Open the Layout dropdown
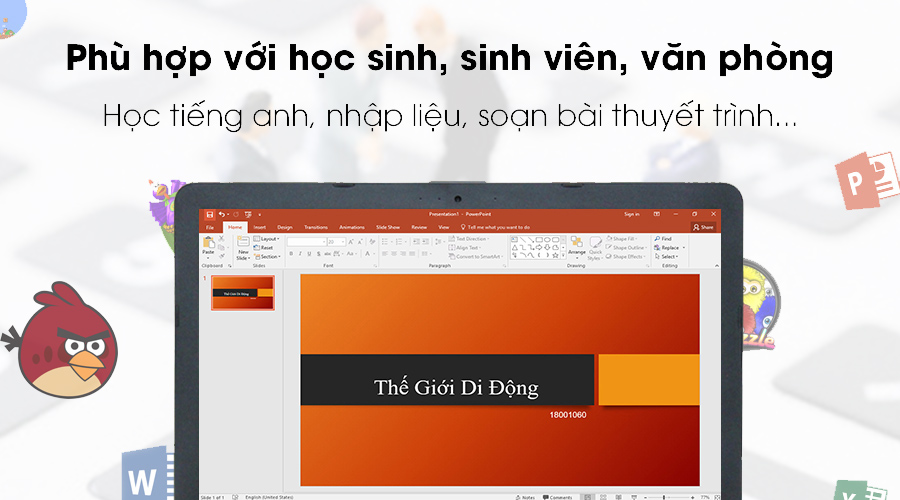Screen dimensions: 900x500 [266, 239]
